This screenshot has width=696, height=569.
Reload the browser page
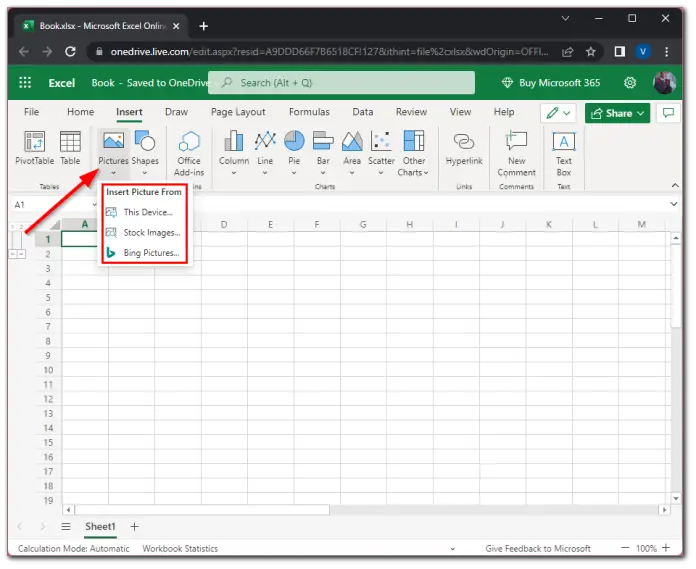(x=70, y=51)
